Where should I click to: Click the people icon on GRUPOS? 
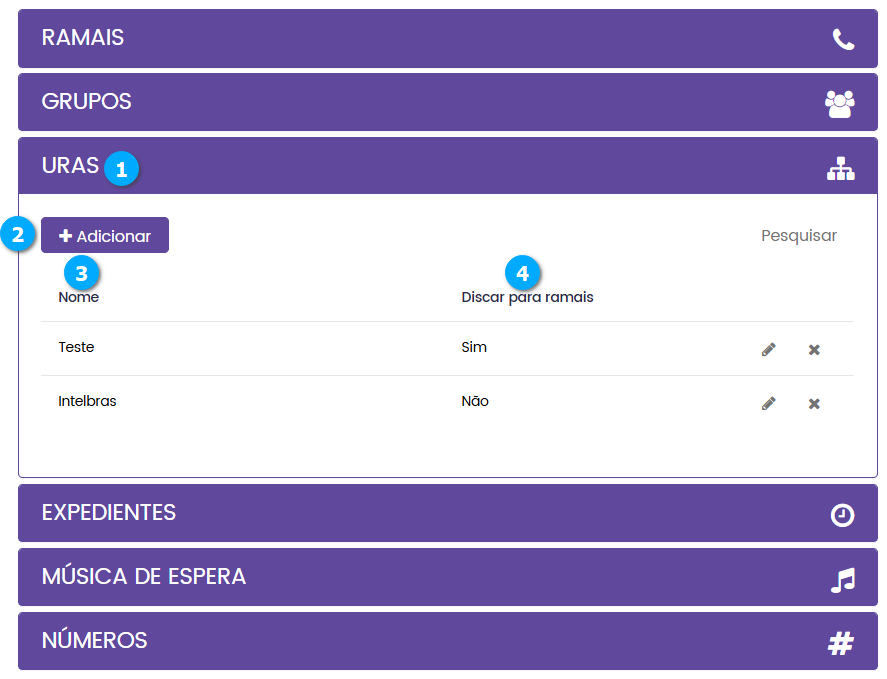point(840,103)
